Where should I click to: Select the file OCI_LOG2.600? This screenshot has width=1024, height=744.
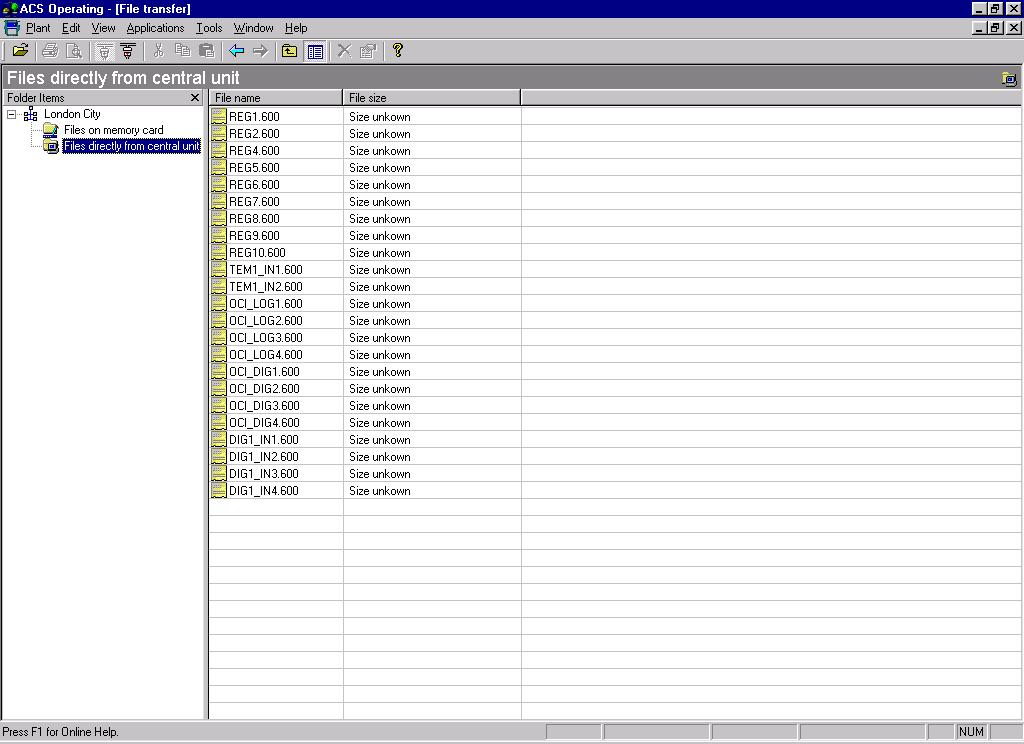pos(266,321)
